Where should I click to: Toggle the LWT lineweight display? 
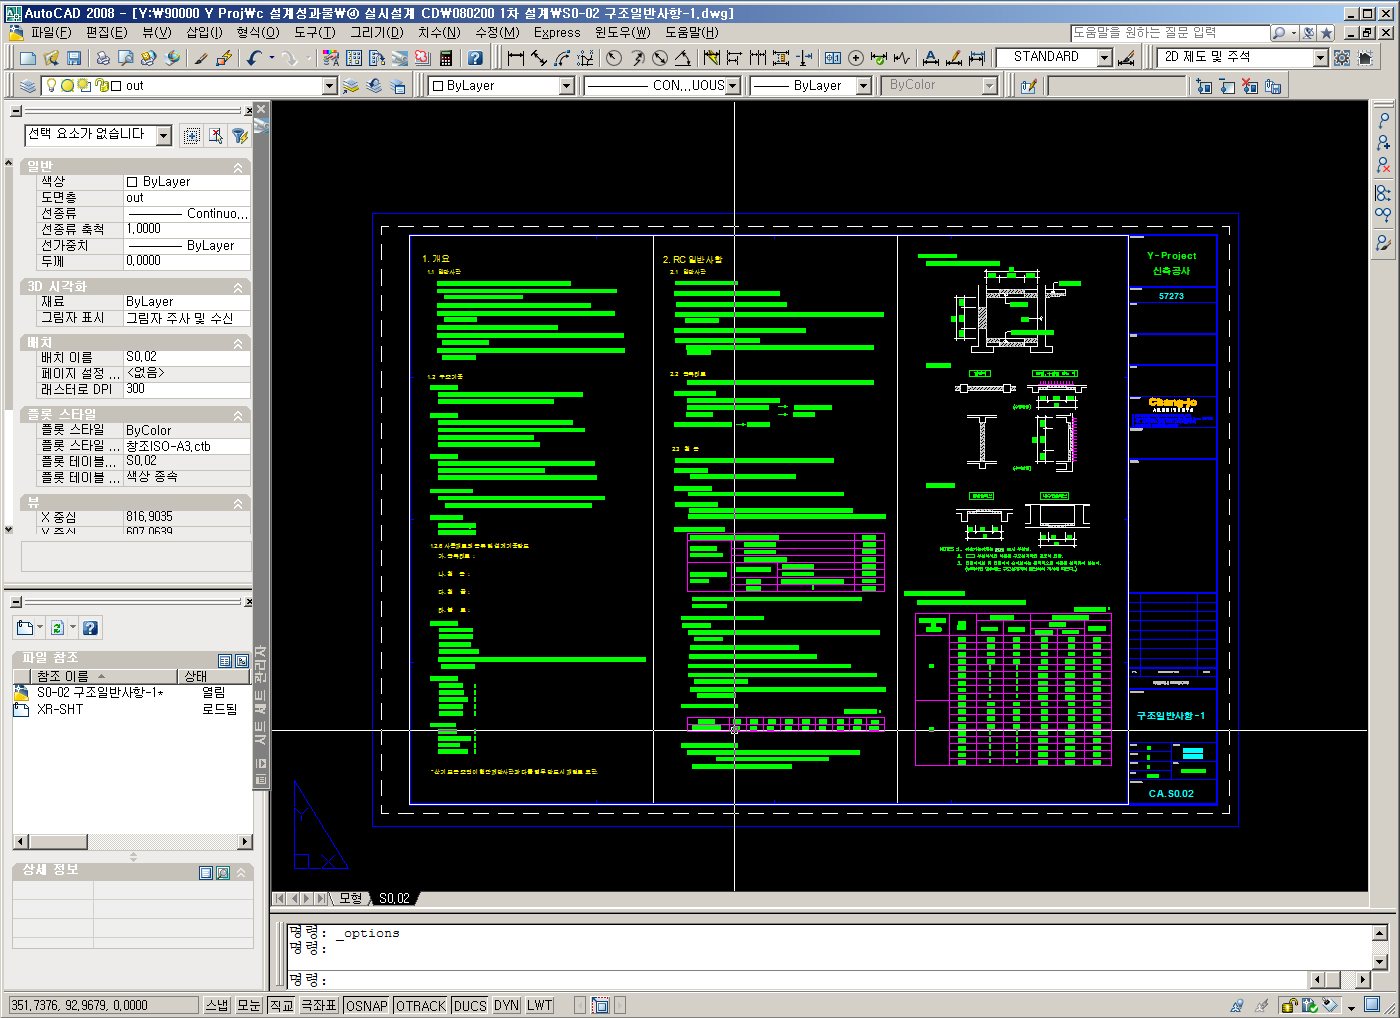[539, 1005]
